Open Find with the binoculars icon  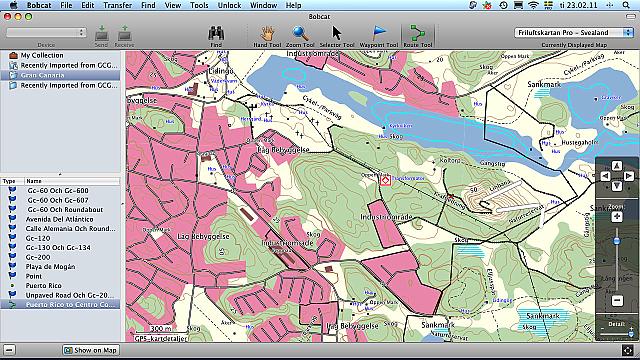click(x=216, y=33)
